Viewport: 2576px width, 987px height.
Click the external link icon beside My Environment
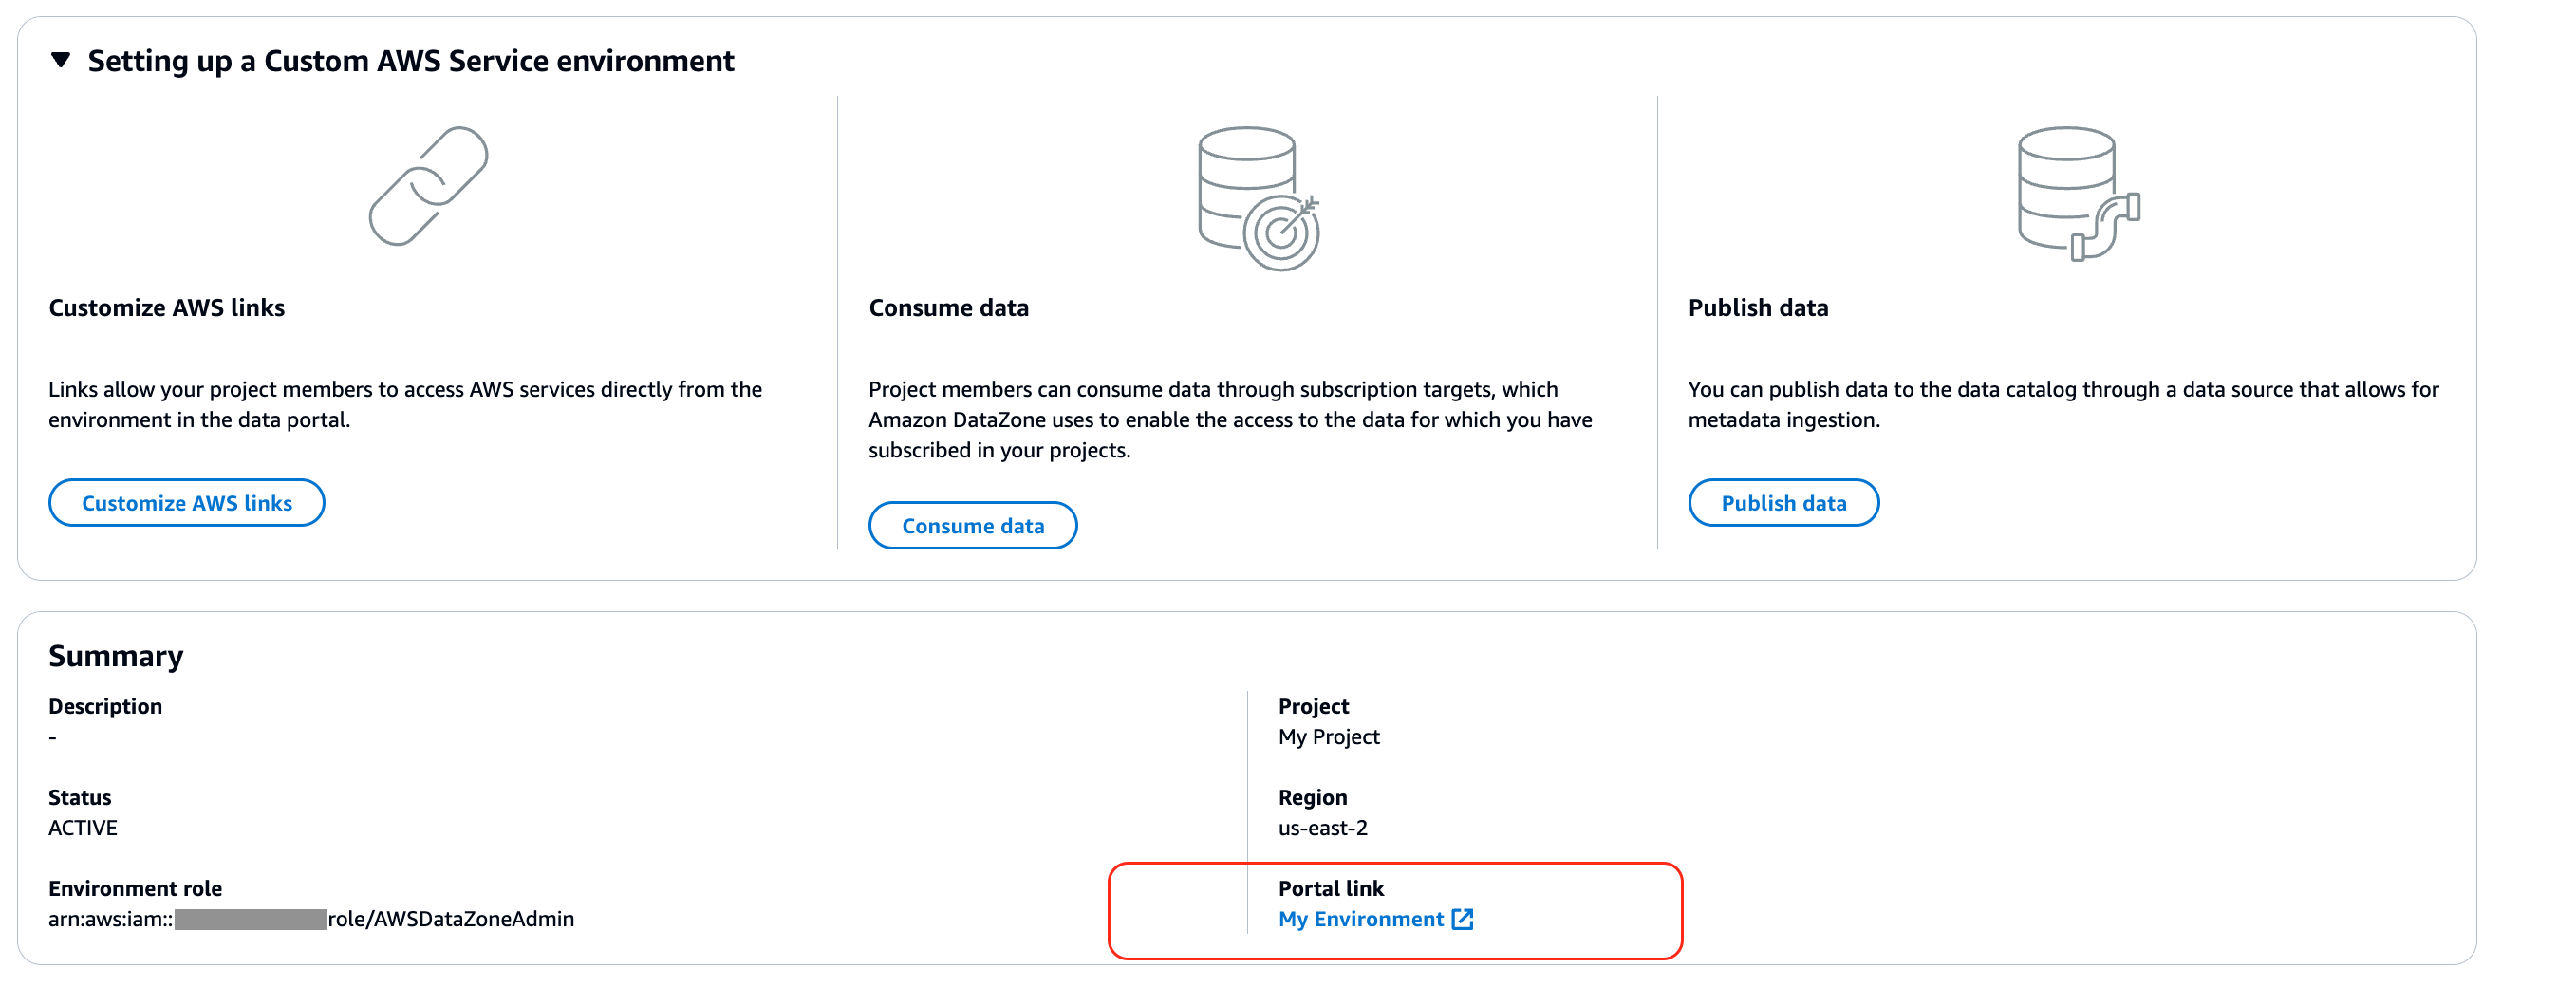(x=1462, y=919)
